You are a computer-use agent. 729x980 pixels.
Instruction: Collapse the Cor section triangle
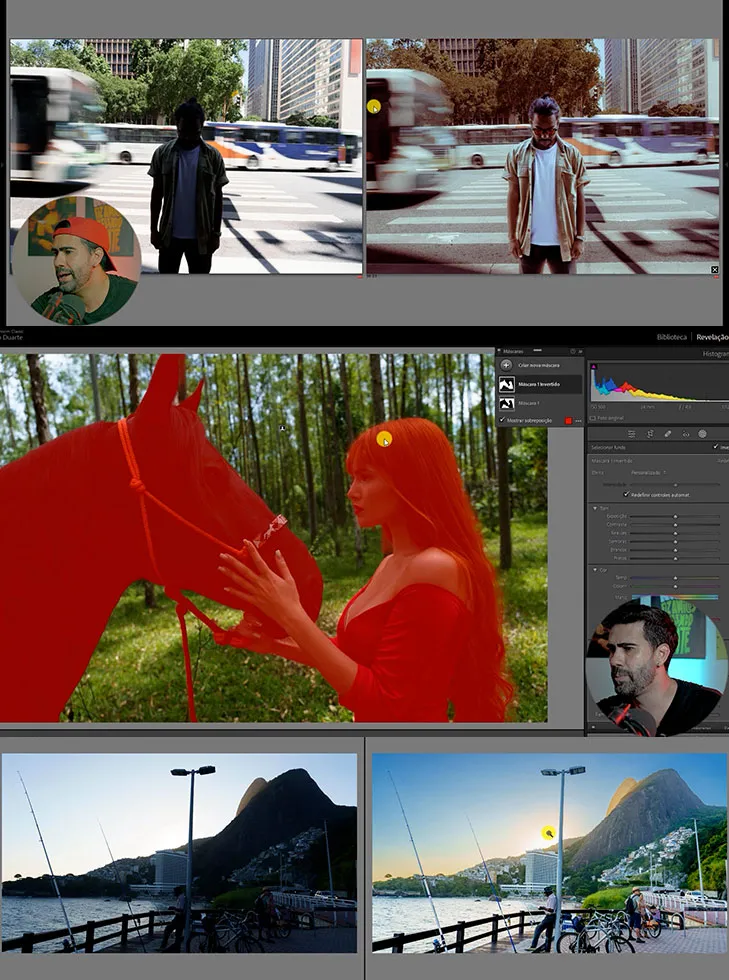595,570
